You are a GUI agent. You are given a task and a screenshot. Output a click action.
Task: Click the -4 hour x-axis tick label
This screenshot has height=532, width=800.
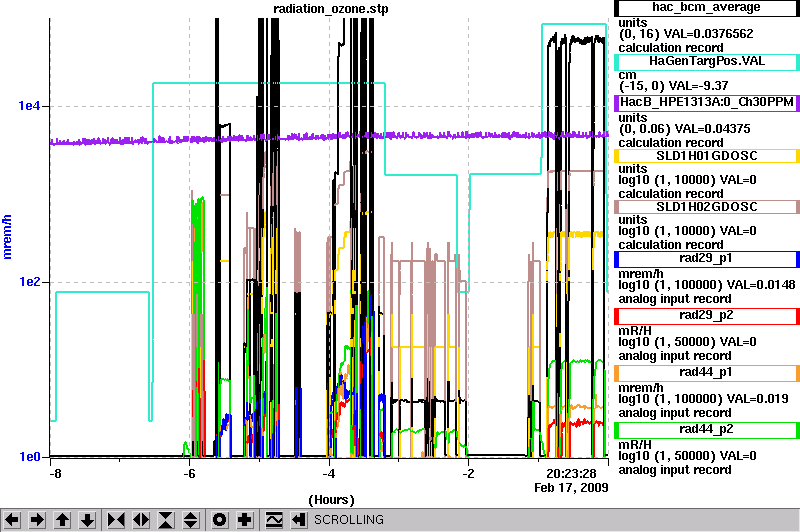coord(329,473)
